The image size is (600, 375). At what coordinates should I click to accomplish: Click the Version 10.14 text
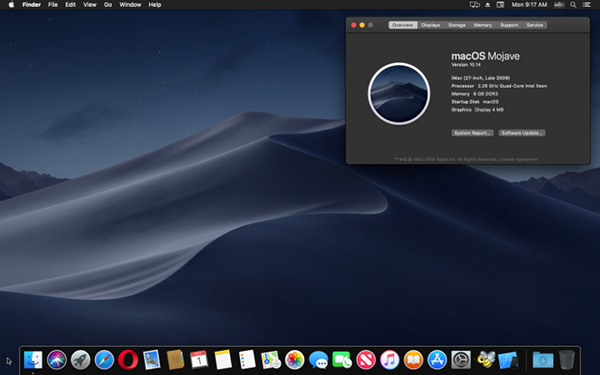[x=466, y=65]
